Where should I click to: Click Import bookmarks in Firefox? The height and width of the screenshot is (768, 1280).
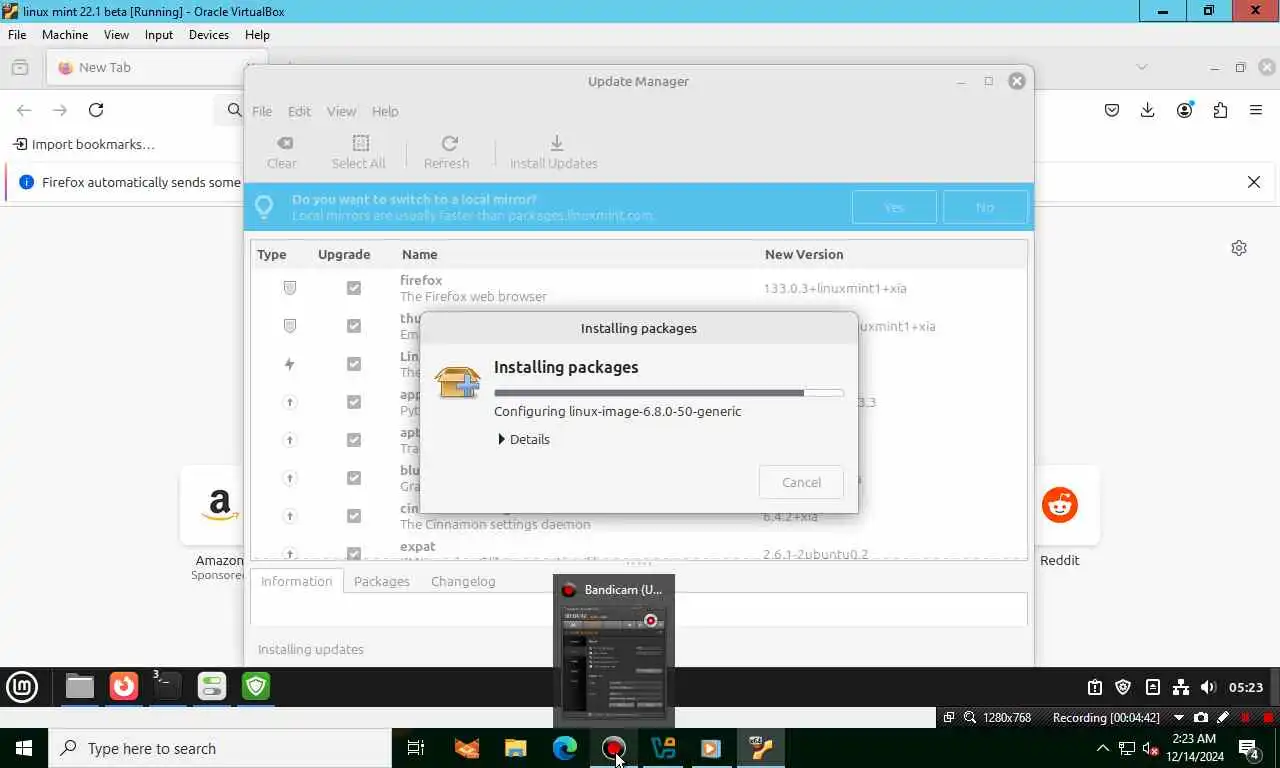click(x=84, y=144)
